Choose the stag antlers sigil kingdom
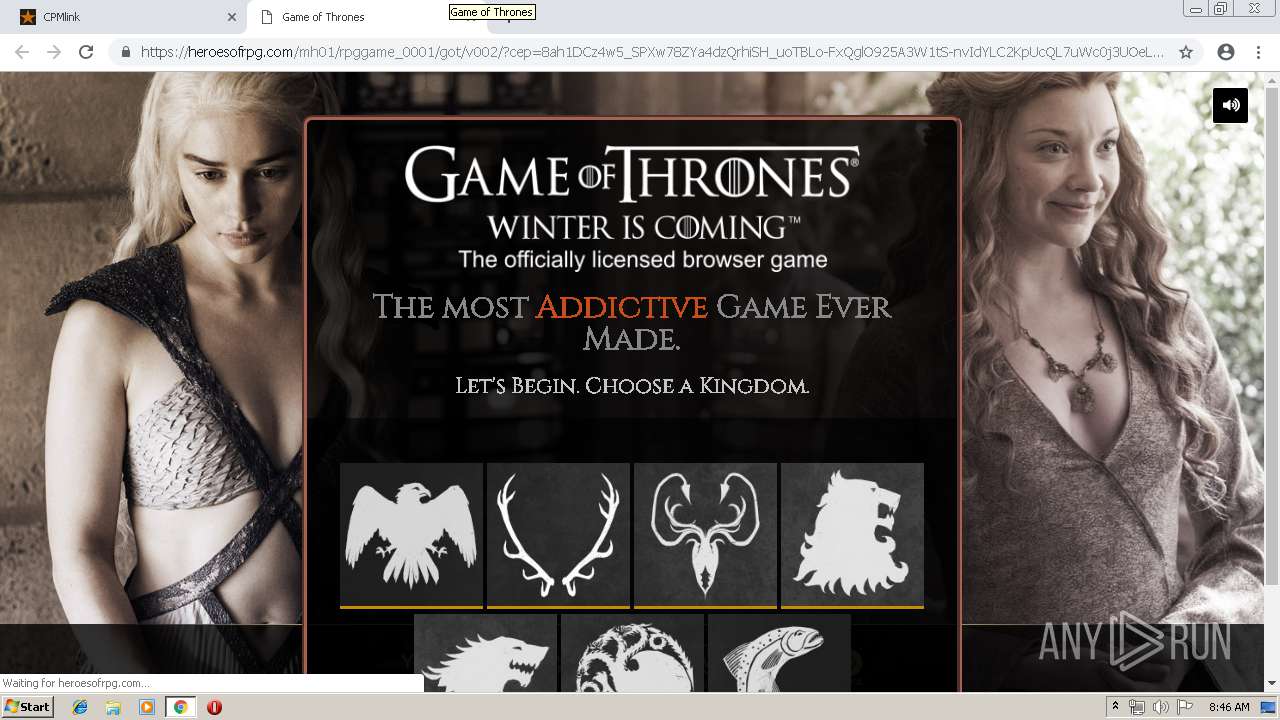Screen dimensions: 1280x720 click(558, 535)
